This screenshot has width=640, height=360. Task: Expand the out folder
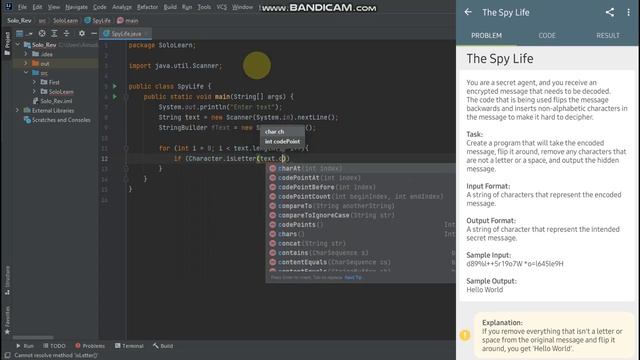26,63
